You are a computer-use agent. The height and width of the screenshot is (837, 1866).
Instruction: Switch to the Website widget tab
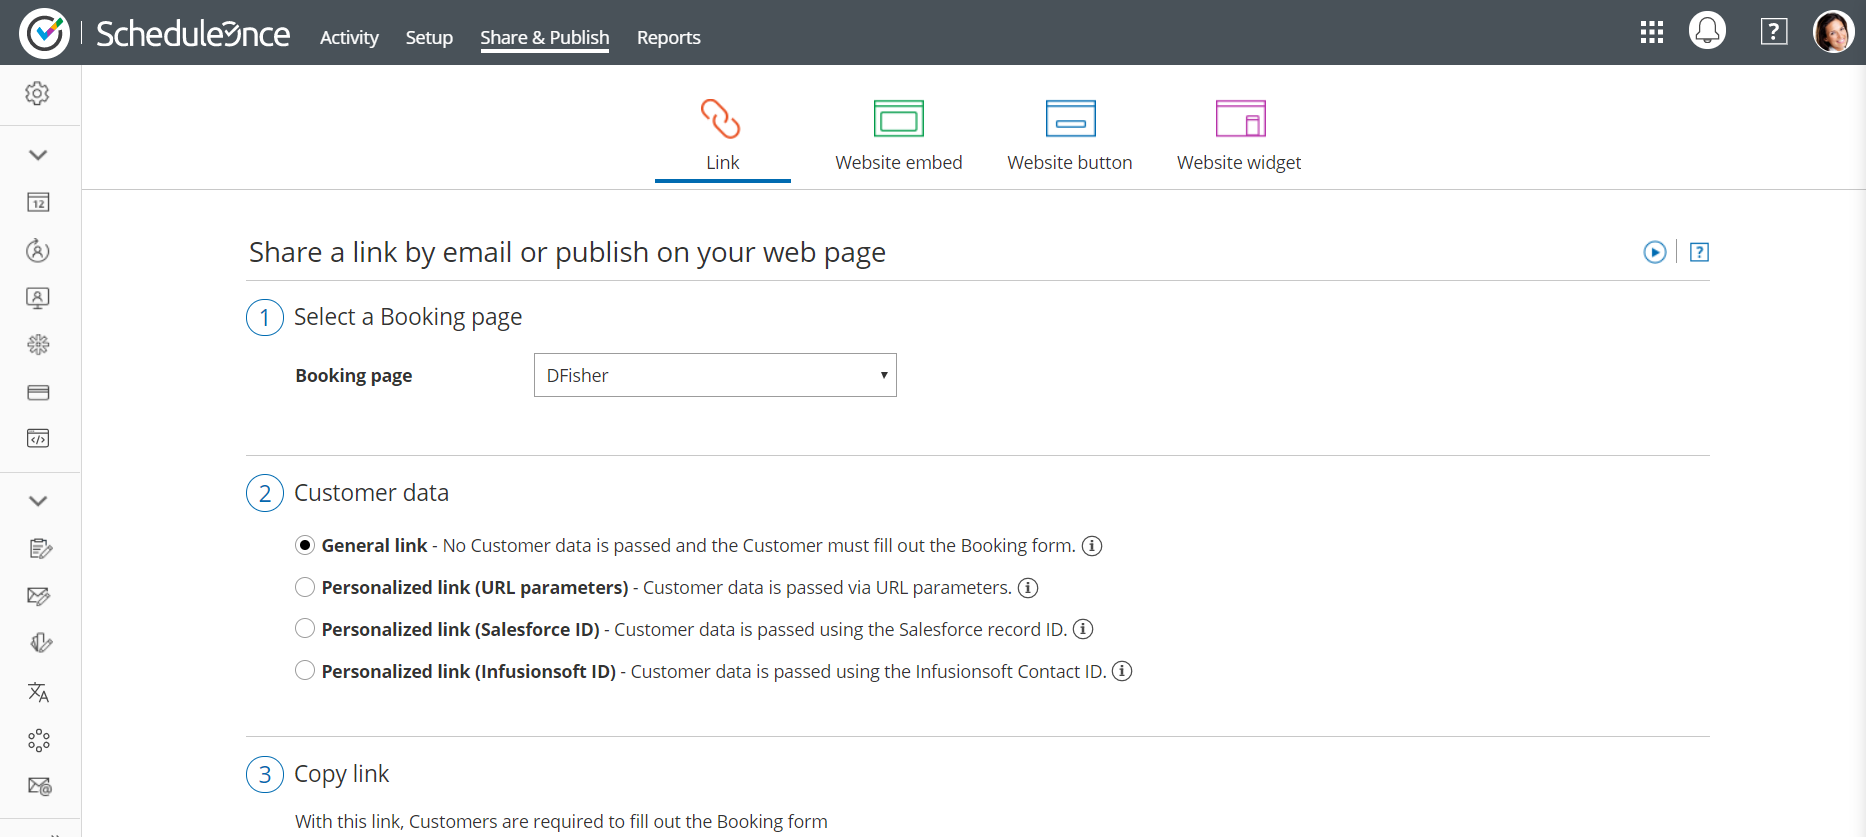click(1239, 137)
